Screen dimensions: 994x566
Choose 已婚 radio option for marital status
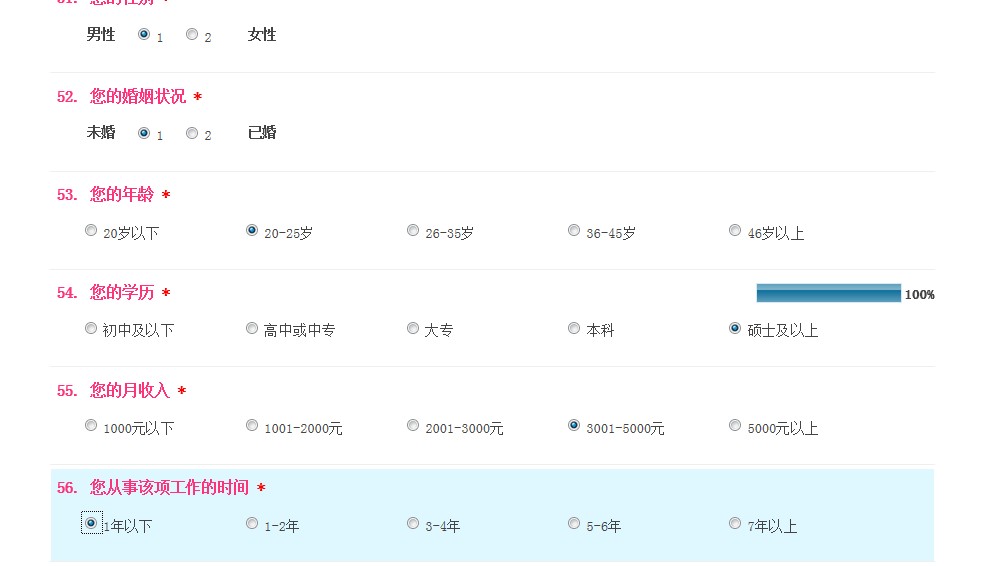192,132
